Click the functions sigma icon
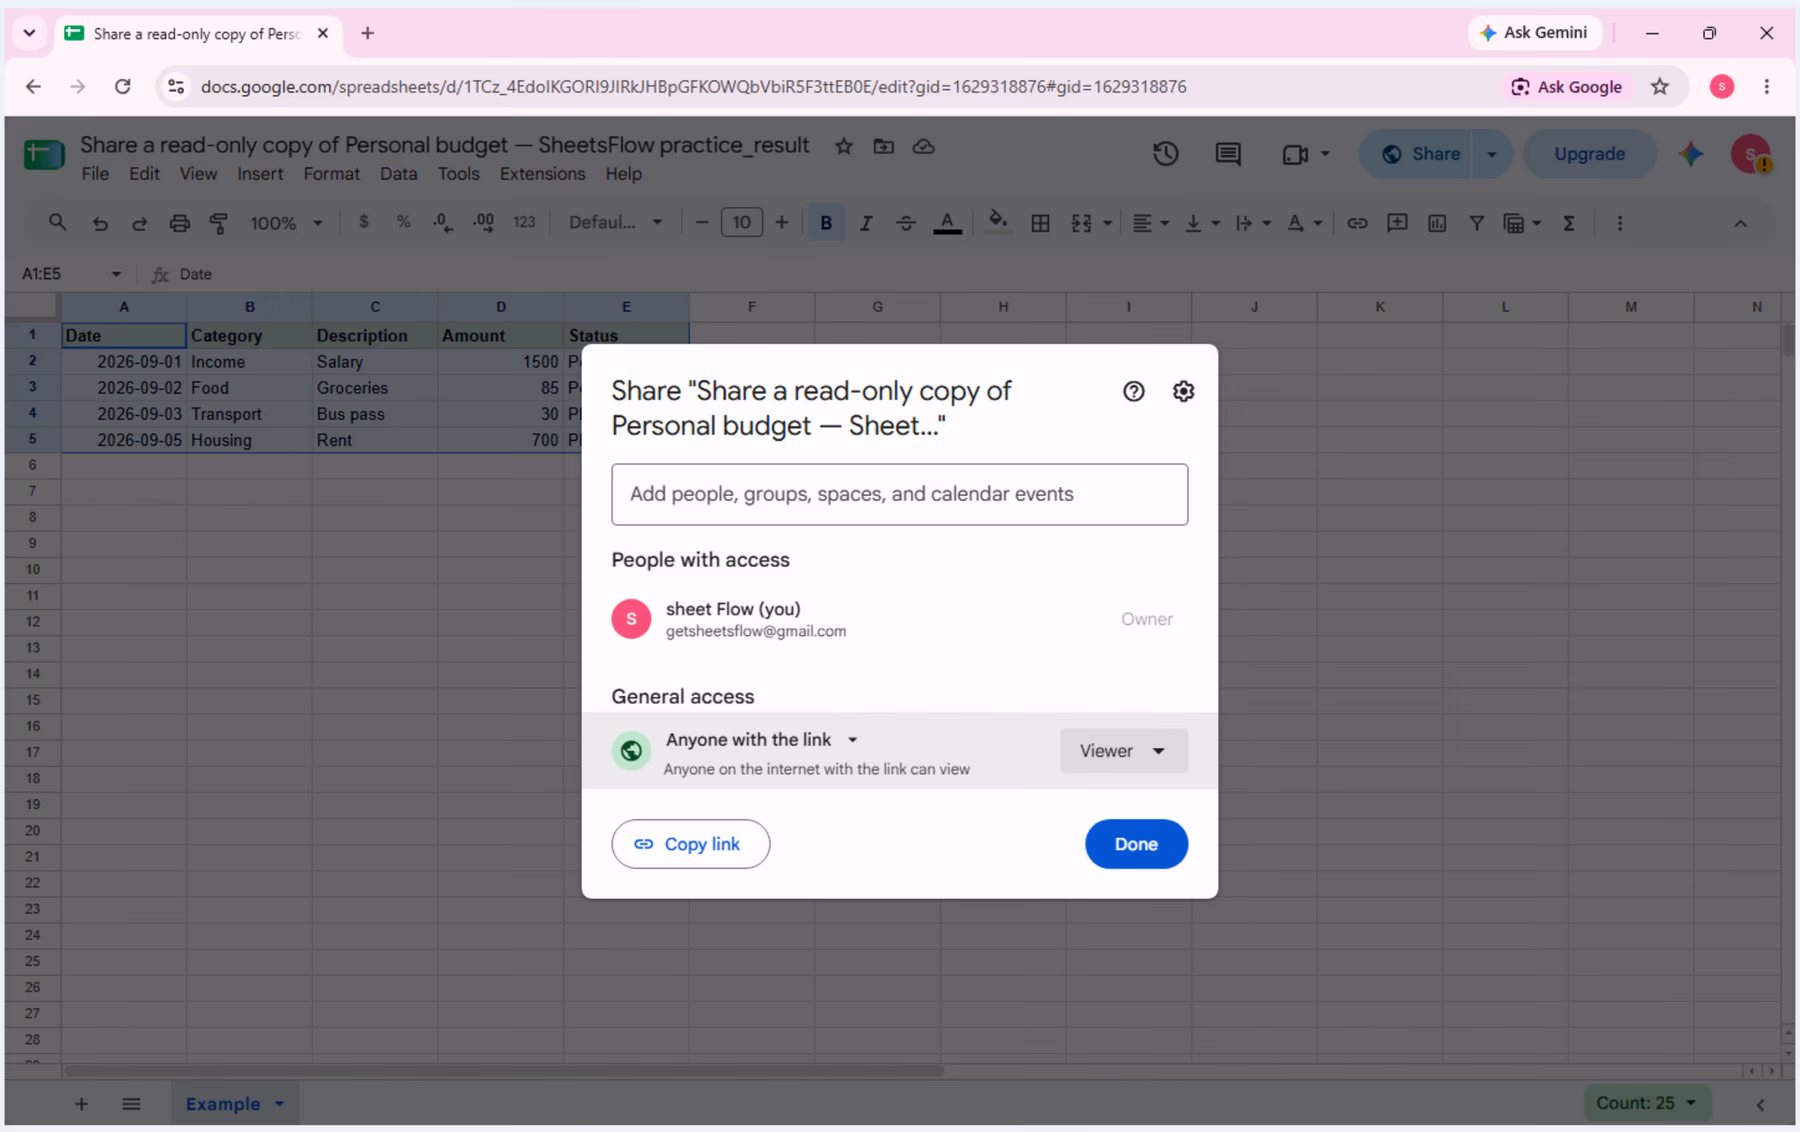1800x1132 pixels. [1569, 223]
